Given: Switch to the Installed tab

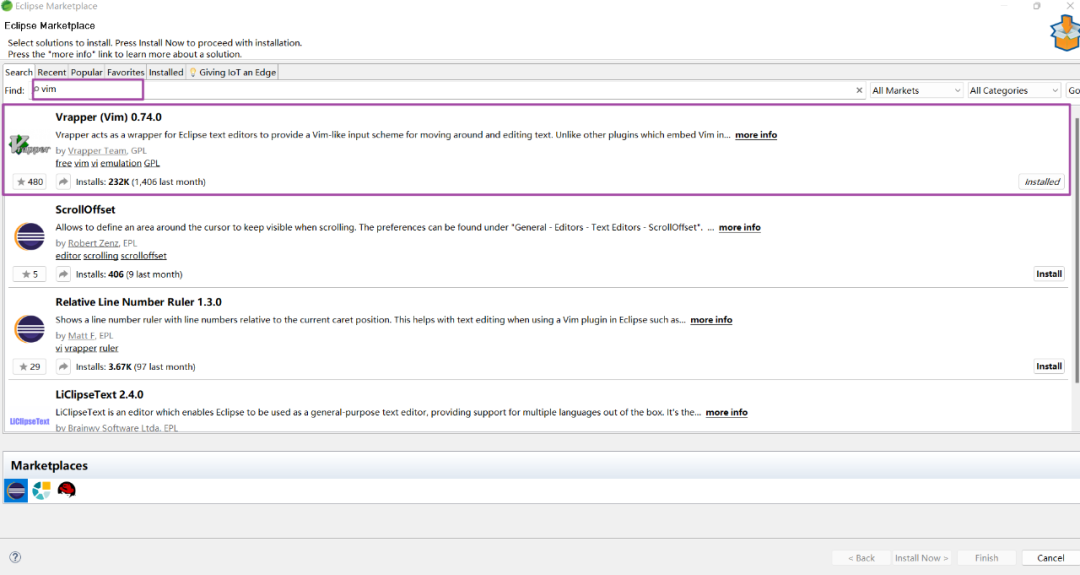Looking at the screenshot, I should pyautogui.click(x=166, y=72).
